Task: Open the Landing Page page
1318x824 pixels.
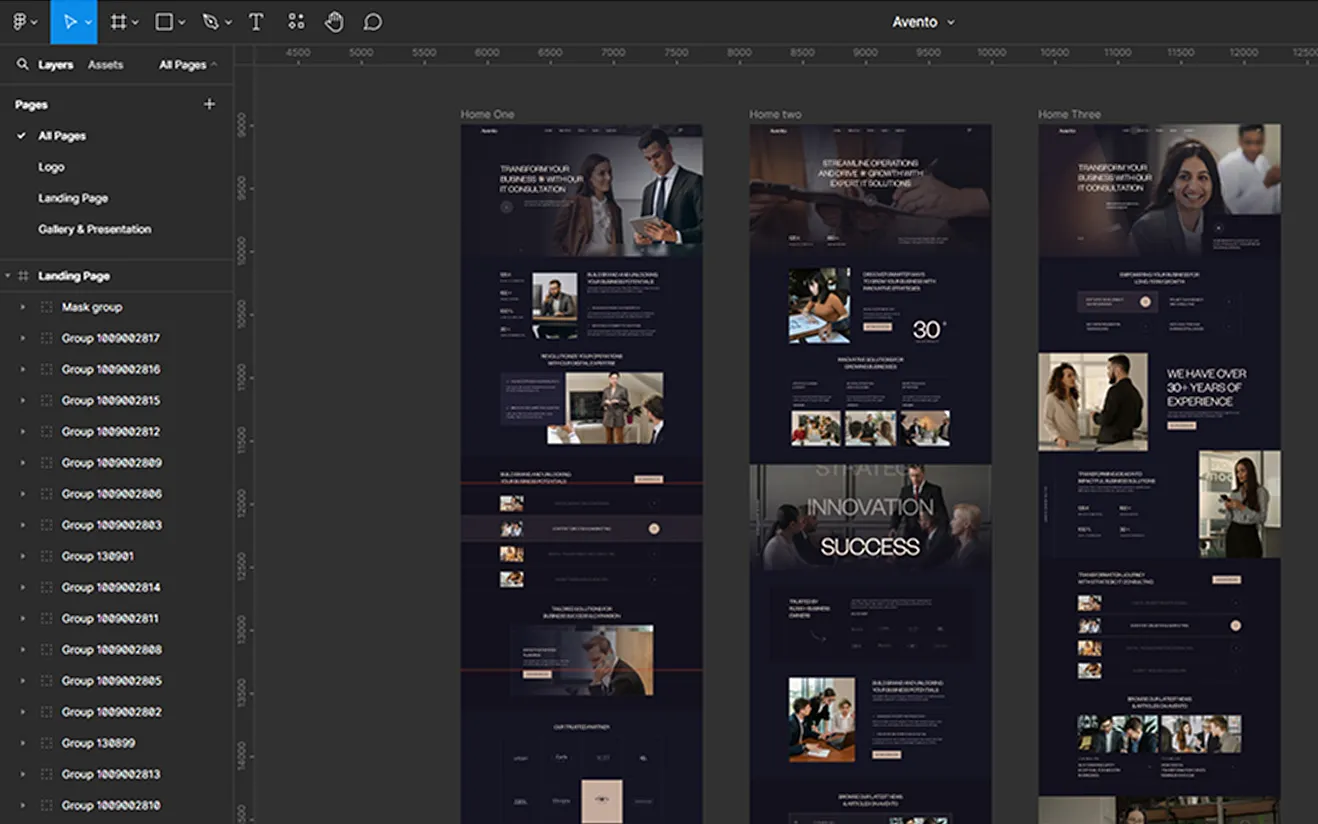Action: coord(73,198)
